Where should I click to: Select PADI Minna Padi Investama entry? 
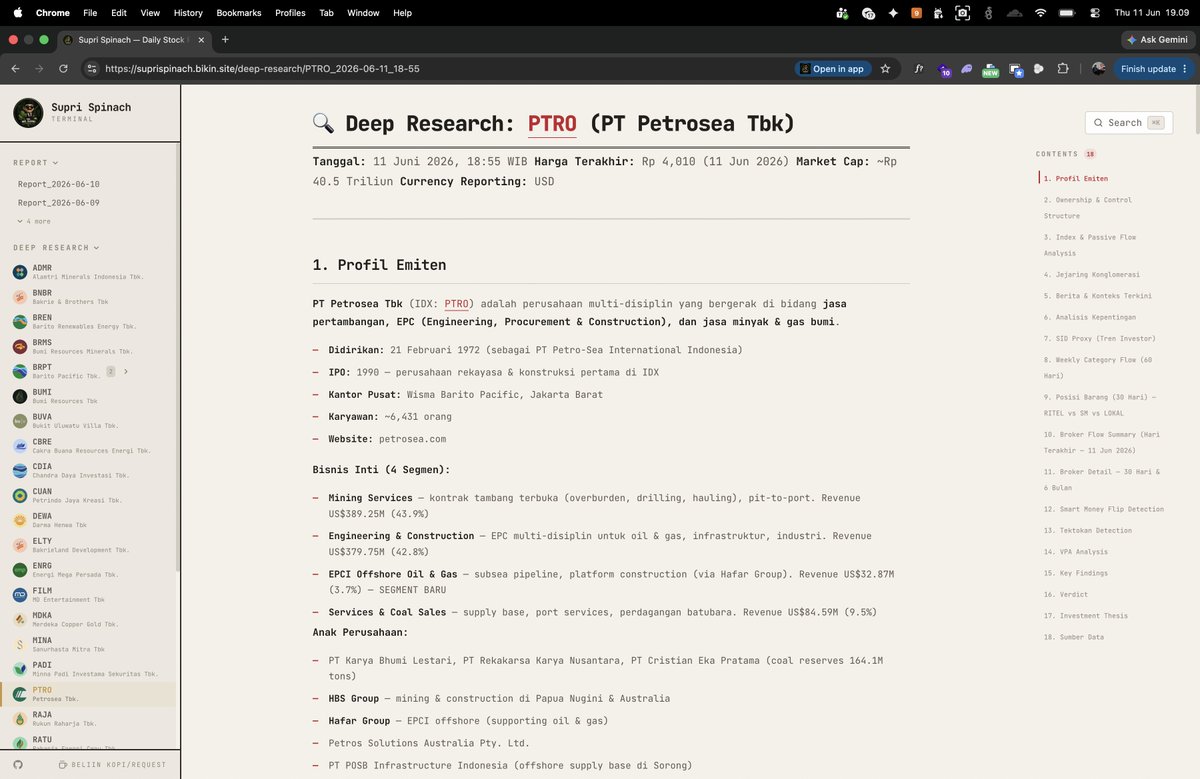[90, 669]
